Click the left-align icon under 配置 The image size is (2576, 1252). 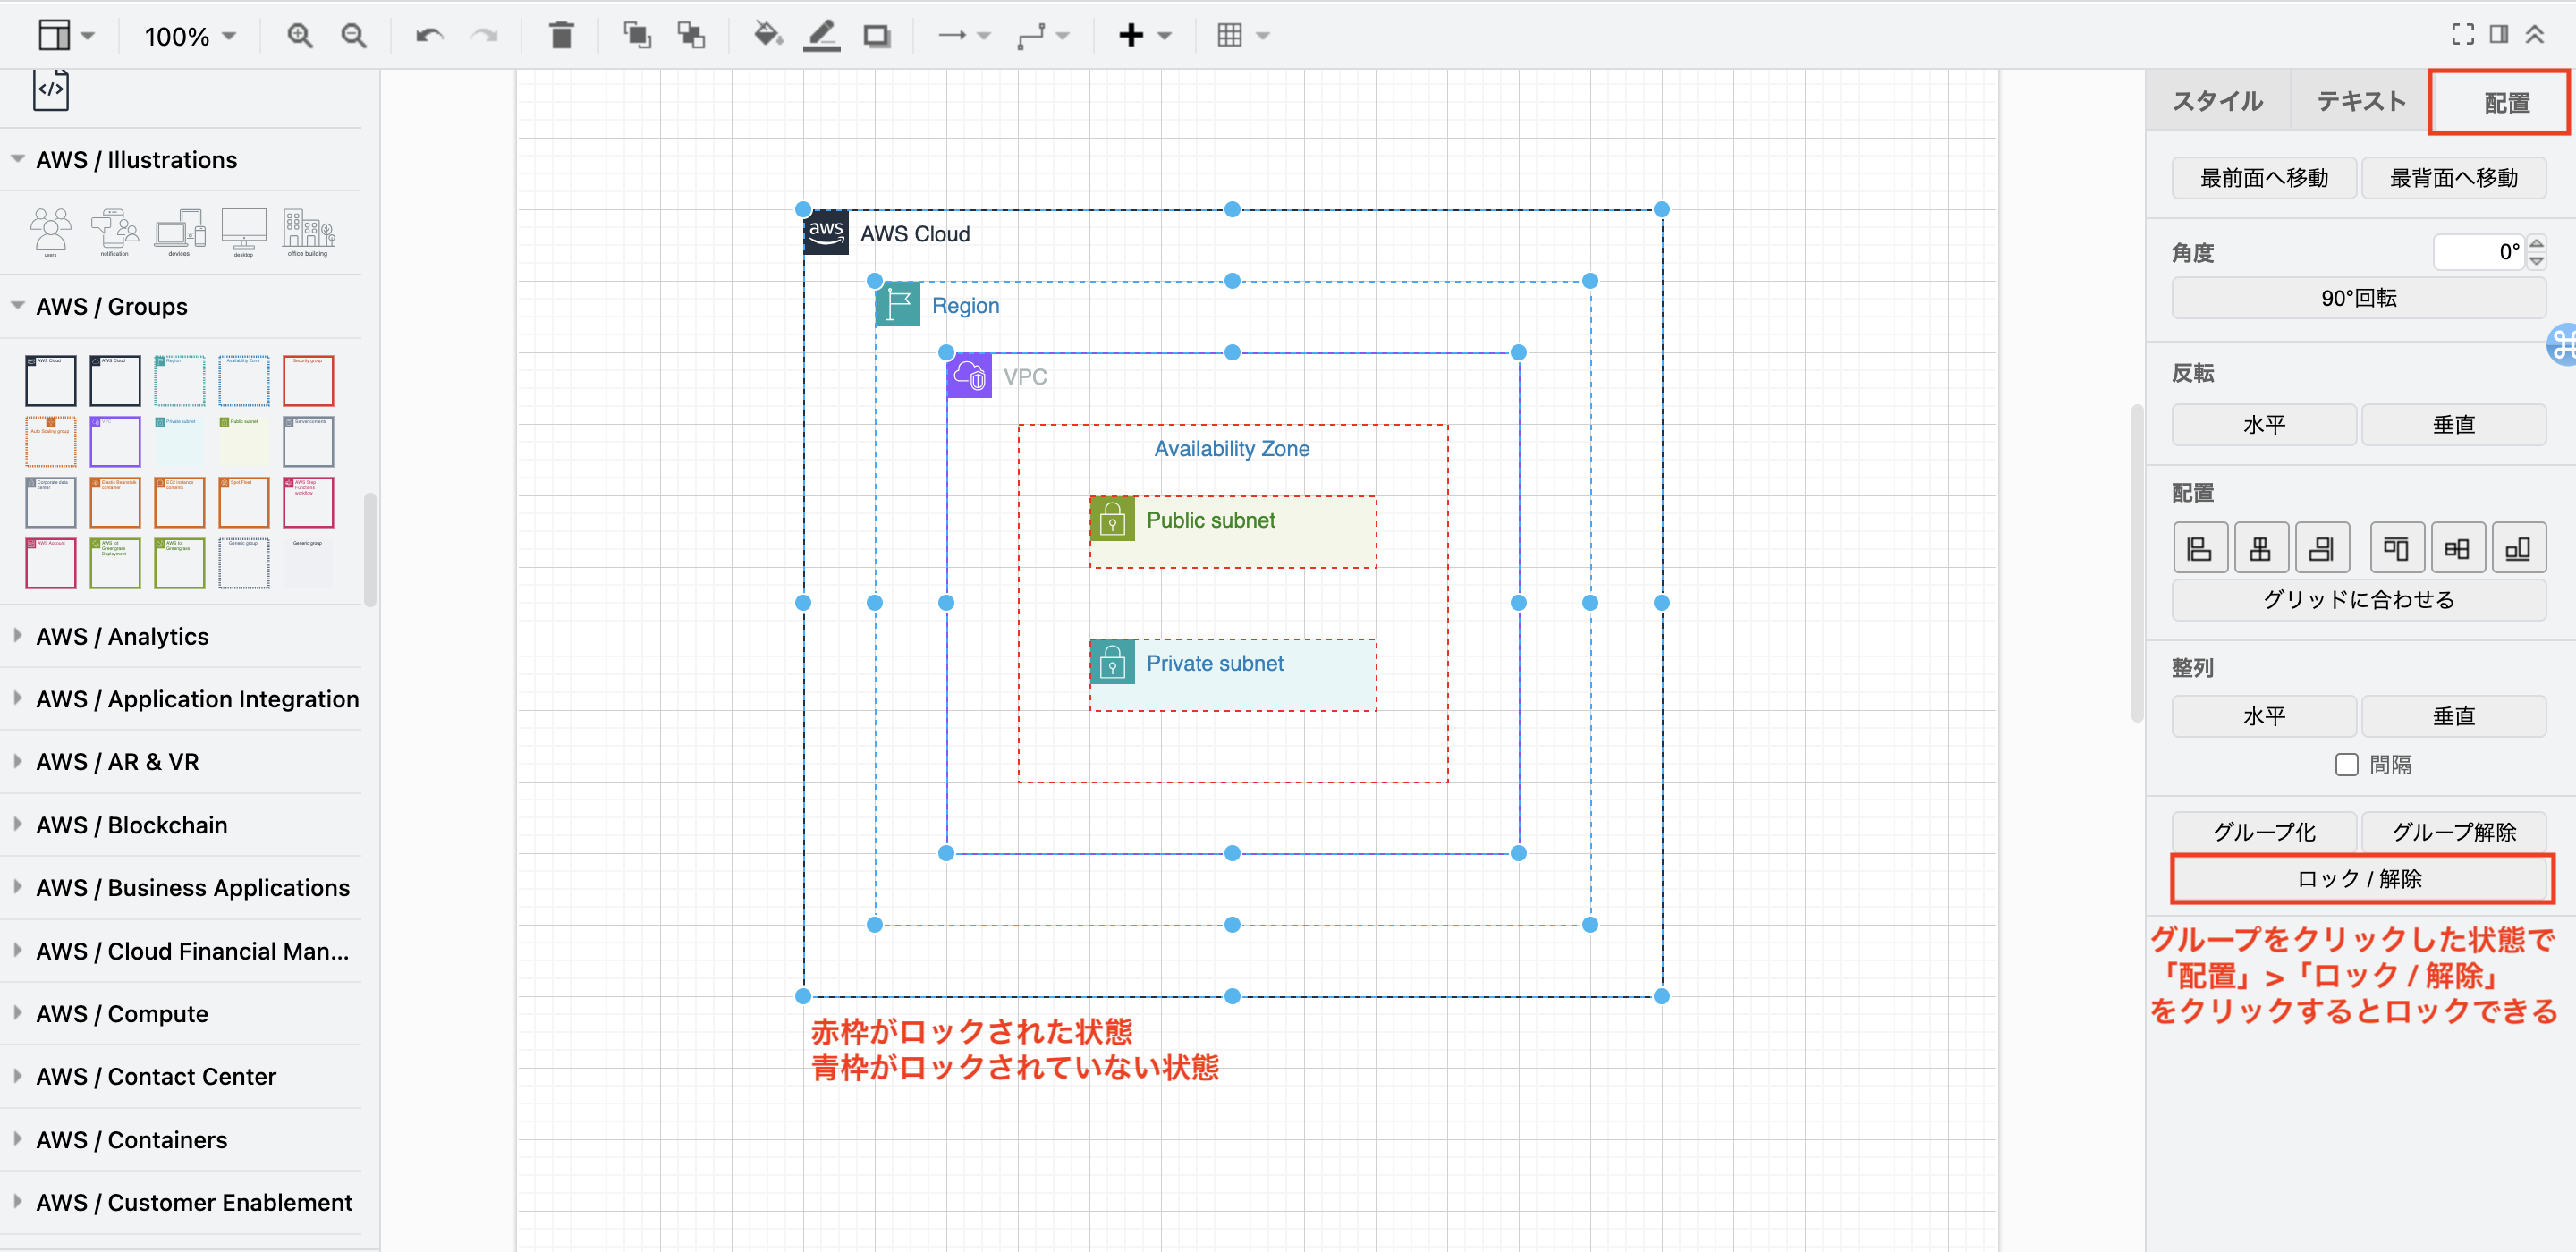[x=2199, y=547]
